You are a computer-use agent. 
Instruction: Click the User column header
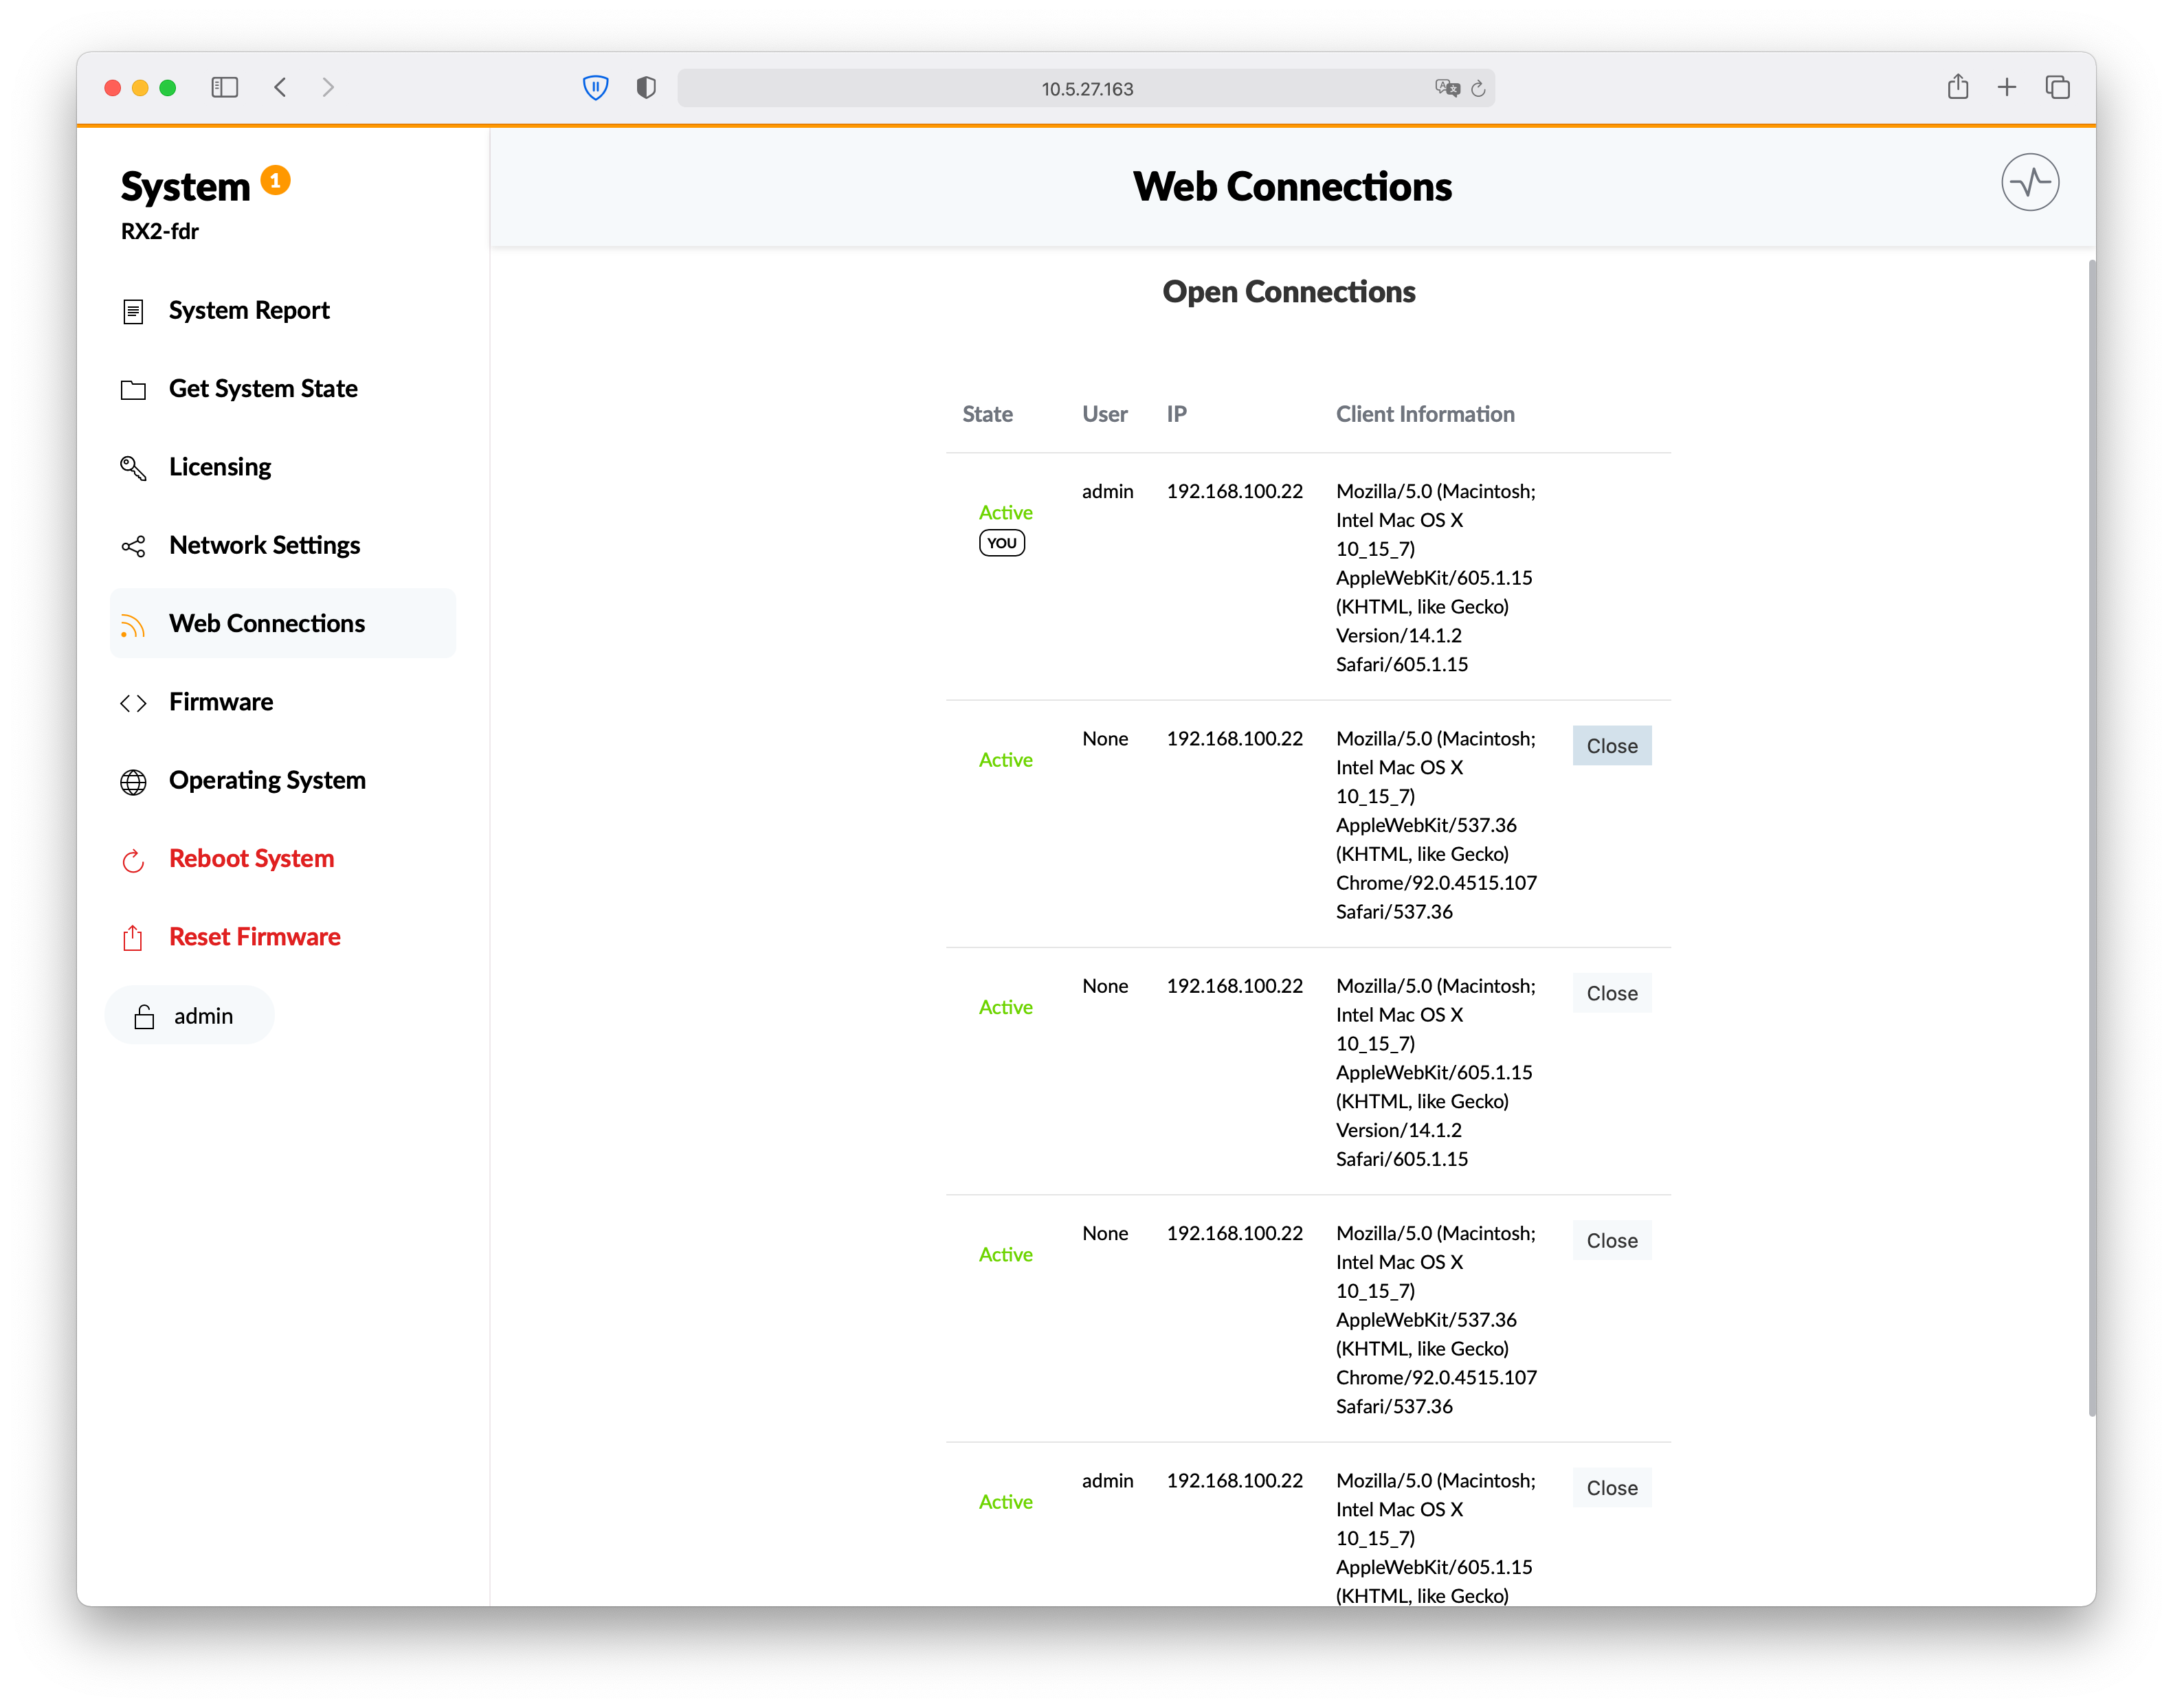point(1104,415)
